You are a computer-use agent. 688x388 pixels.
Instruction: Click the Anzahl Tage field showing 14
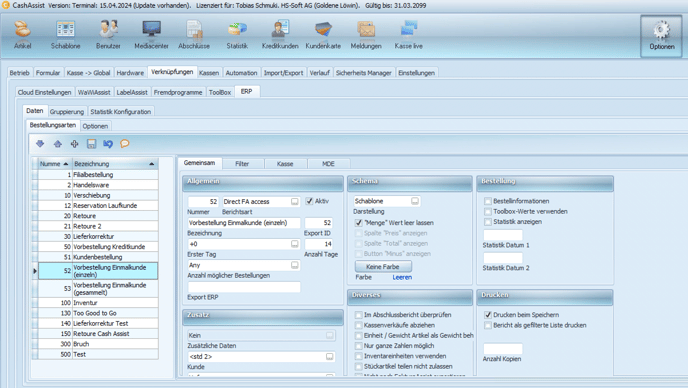[x=319, y=244]
